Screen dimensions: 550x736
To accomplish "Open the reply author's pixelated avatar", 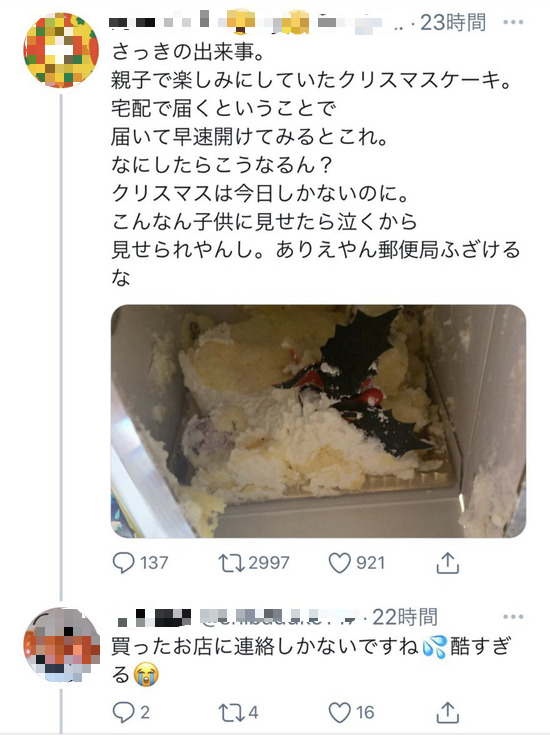I will click(x=62, y=645).
